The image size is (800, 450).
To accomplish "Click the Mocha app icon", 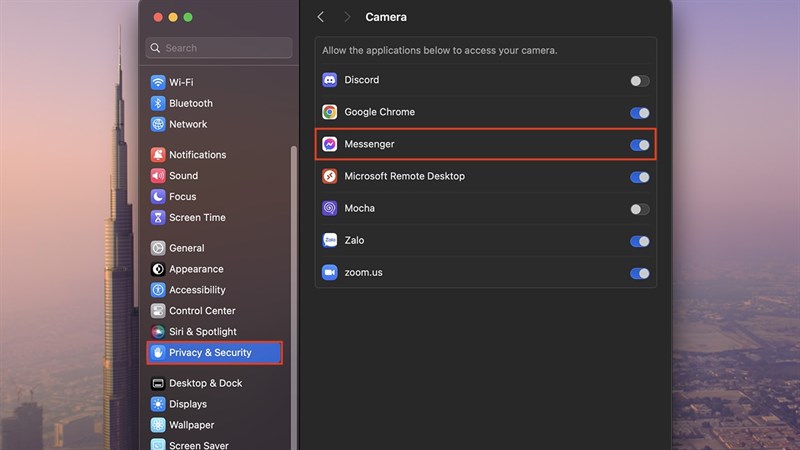I will tap(330, 208).
